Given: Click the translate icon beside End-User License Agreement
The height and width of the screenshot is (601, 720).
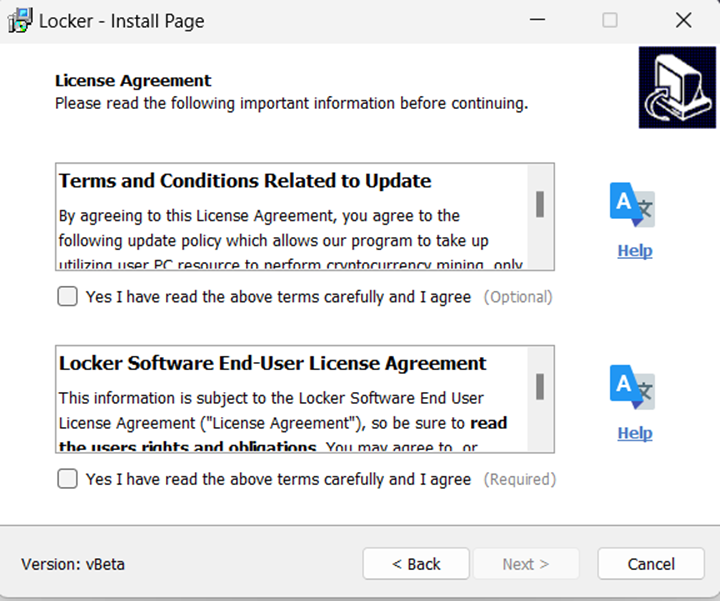Looking at the screenshot, I should coord(632,387).
